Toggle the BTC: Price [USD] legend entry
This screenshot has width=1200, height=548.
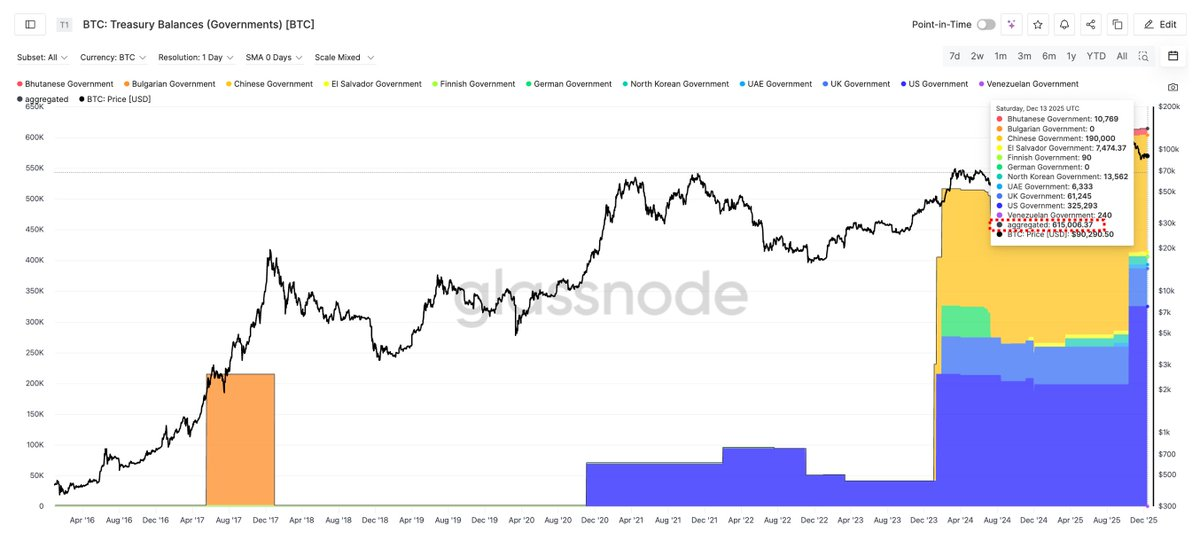point(118,100)
